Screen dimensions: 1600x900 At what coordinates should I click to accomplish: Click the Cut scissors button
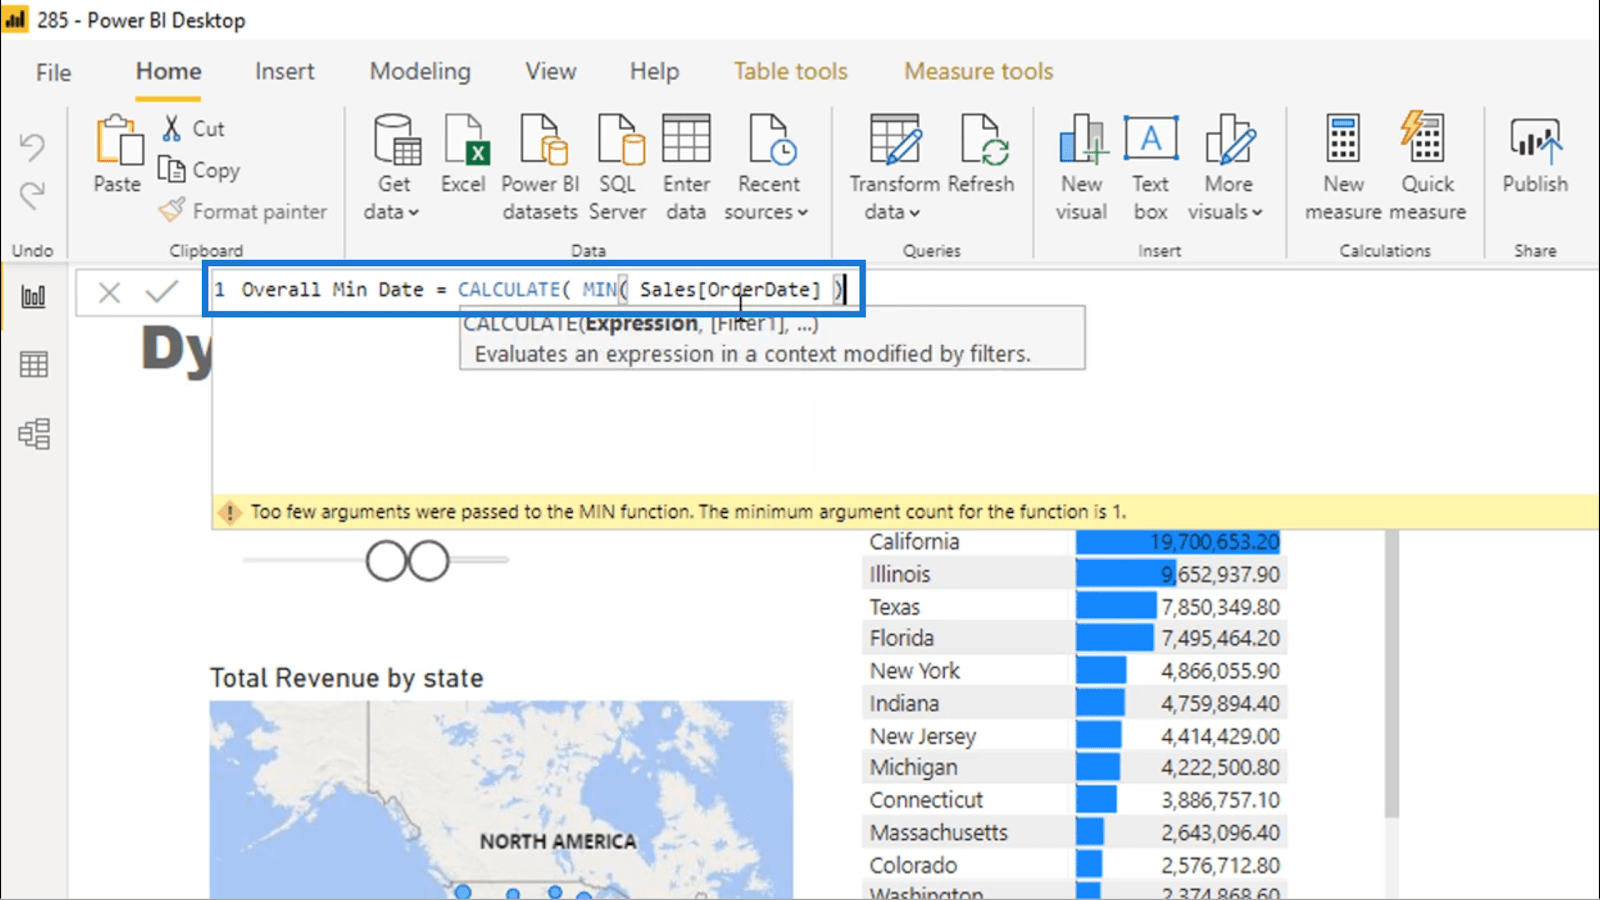pos(194,128)
